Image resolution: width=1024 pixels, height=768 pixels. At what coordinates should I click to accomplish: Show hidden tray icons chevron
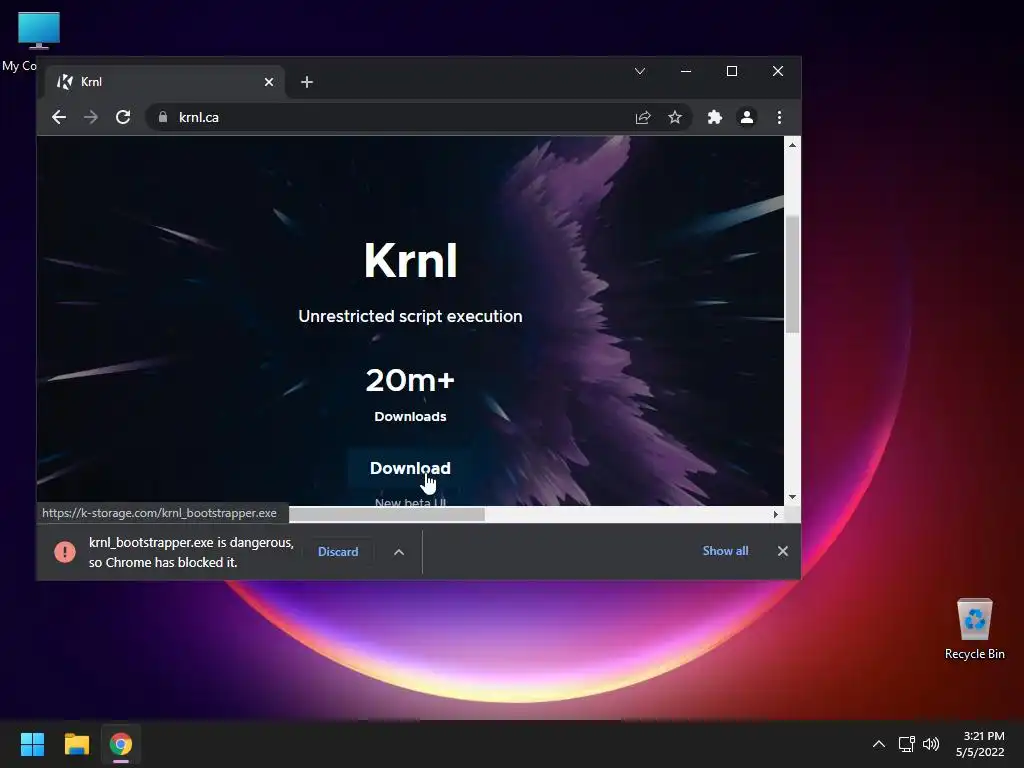[879, 744]
